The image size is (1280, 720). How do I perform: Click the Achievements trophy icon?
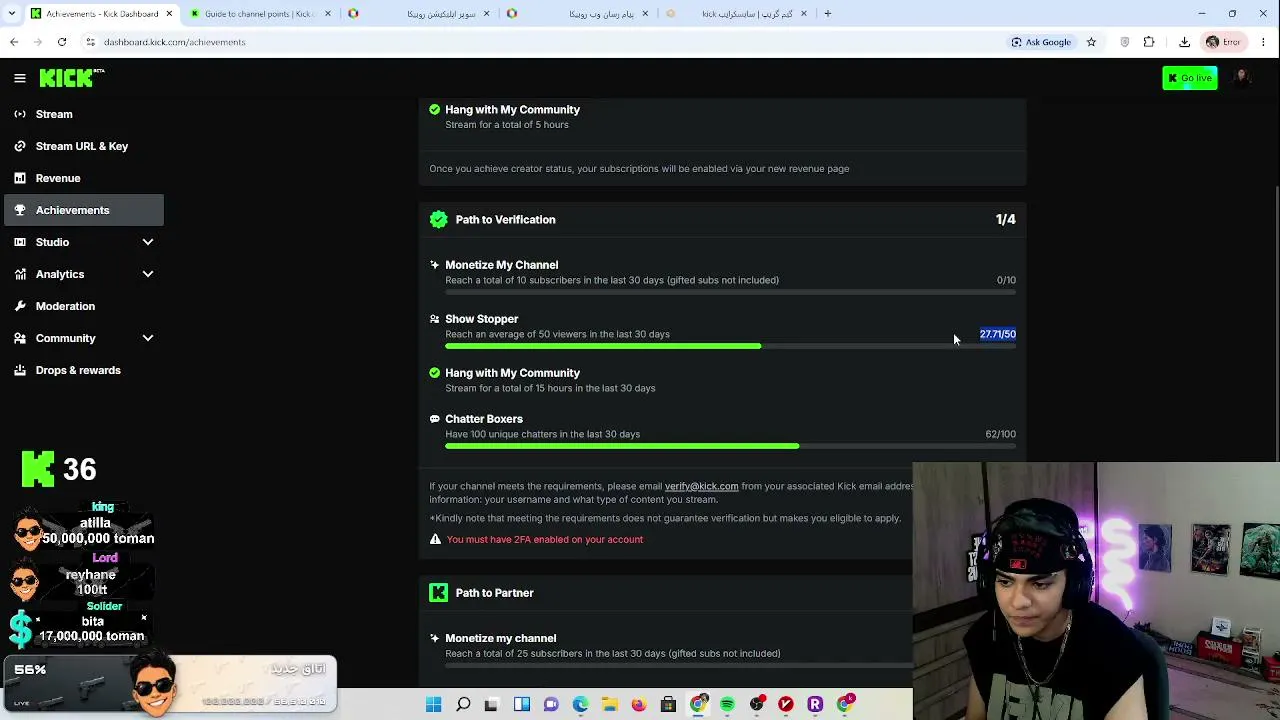point(20,210)
